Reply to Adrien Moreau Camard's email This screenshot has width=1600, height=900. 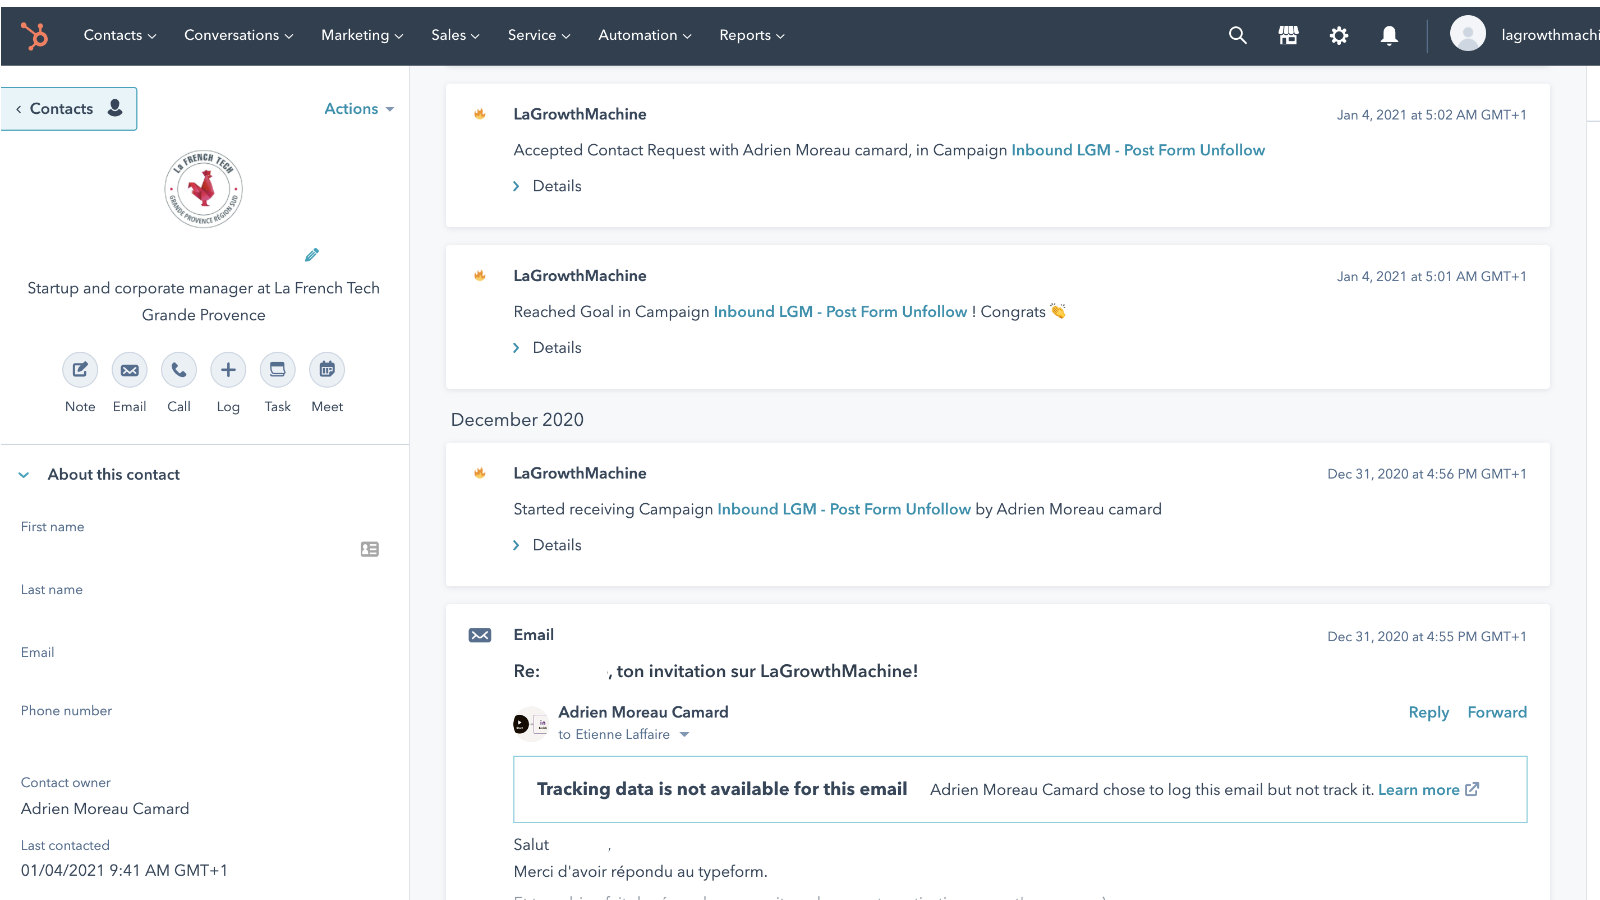point(1428,712)
